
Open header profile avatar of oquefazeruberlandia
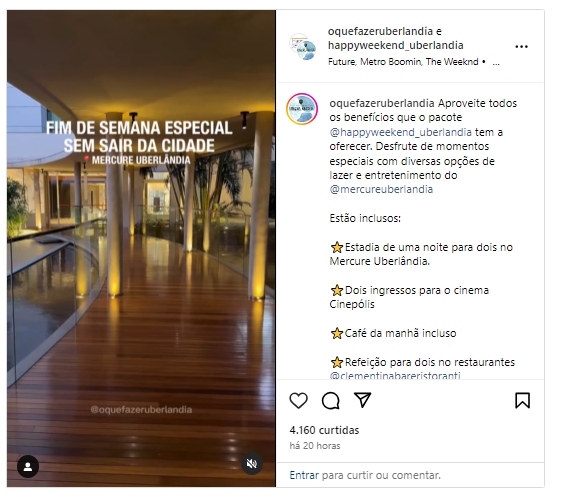303,47
